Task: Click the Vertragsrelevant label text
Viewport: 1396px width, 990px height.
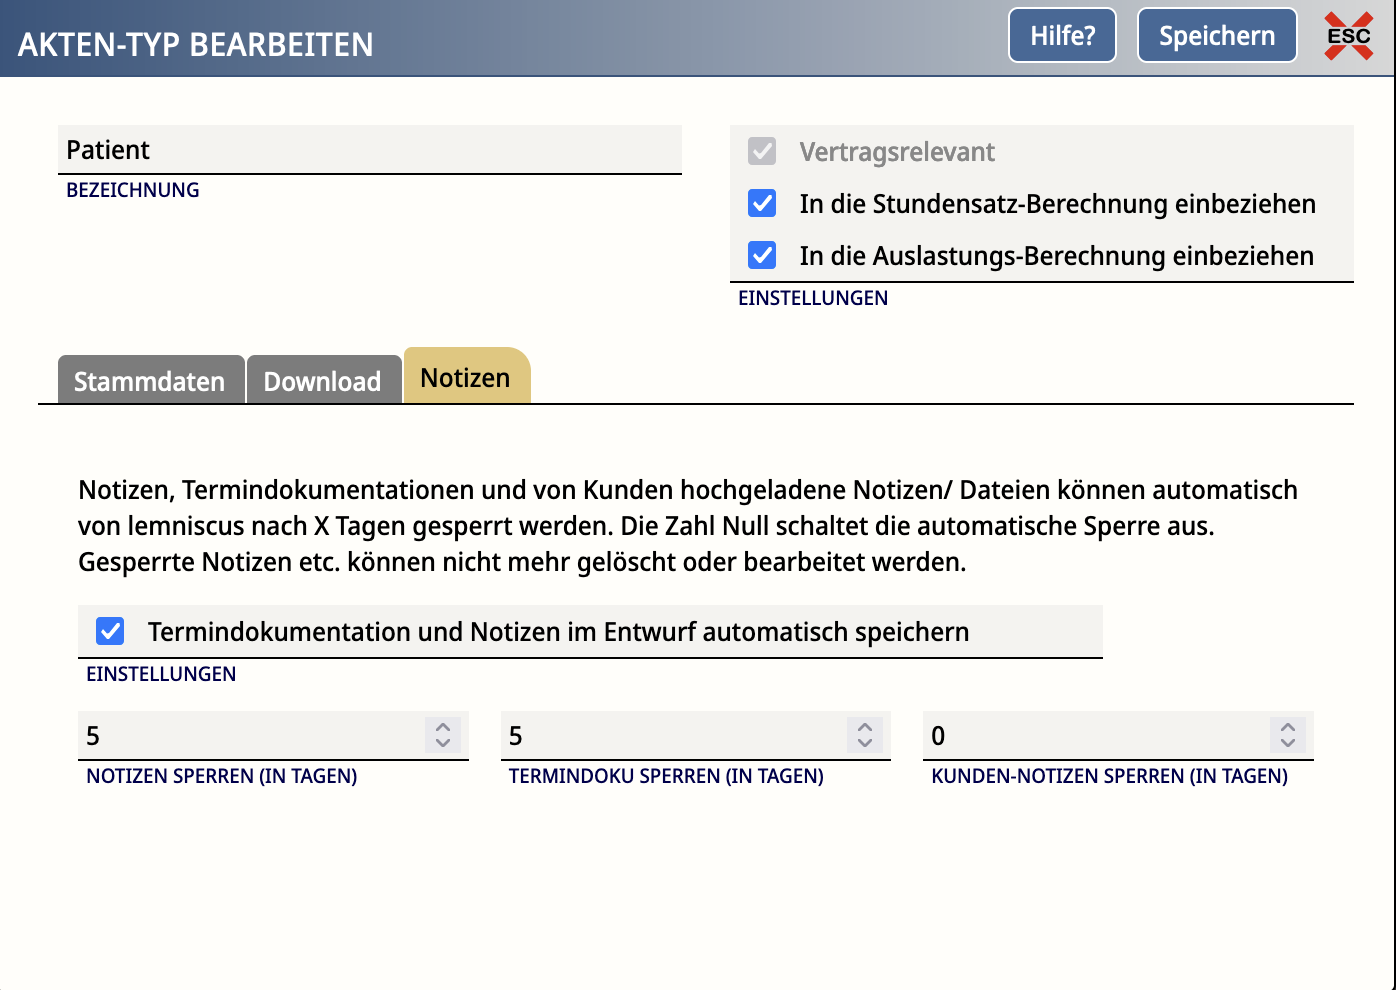Action: [897, 152]
